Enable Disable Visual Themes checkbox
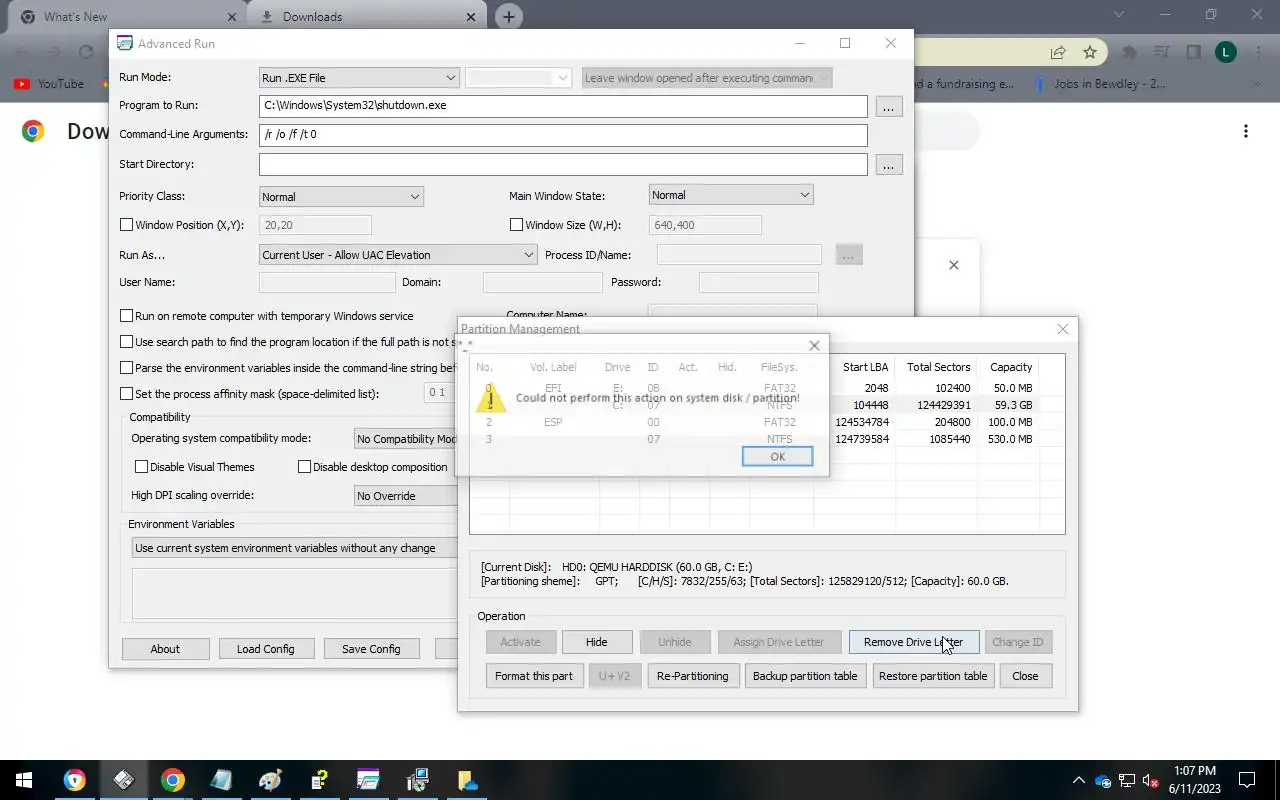This screenshot has width=1280, height=800. tap(141, 467)
